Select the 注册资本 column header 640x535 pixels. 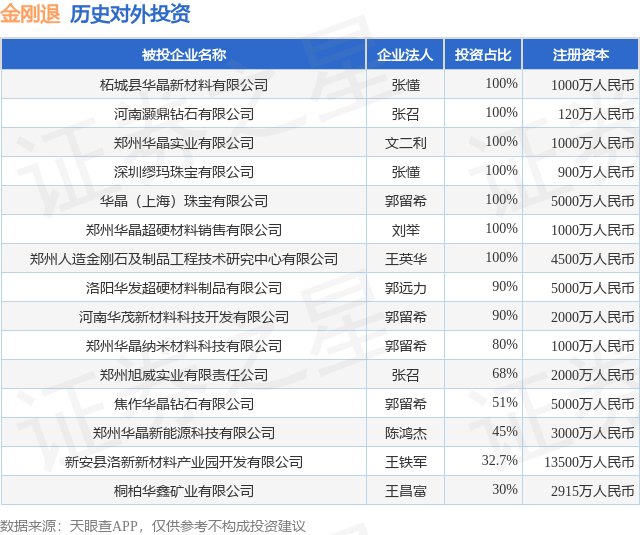click(x=581, y=55)
